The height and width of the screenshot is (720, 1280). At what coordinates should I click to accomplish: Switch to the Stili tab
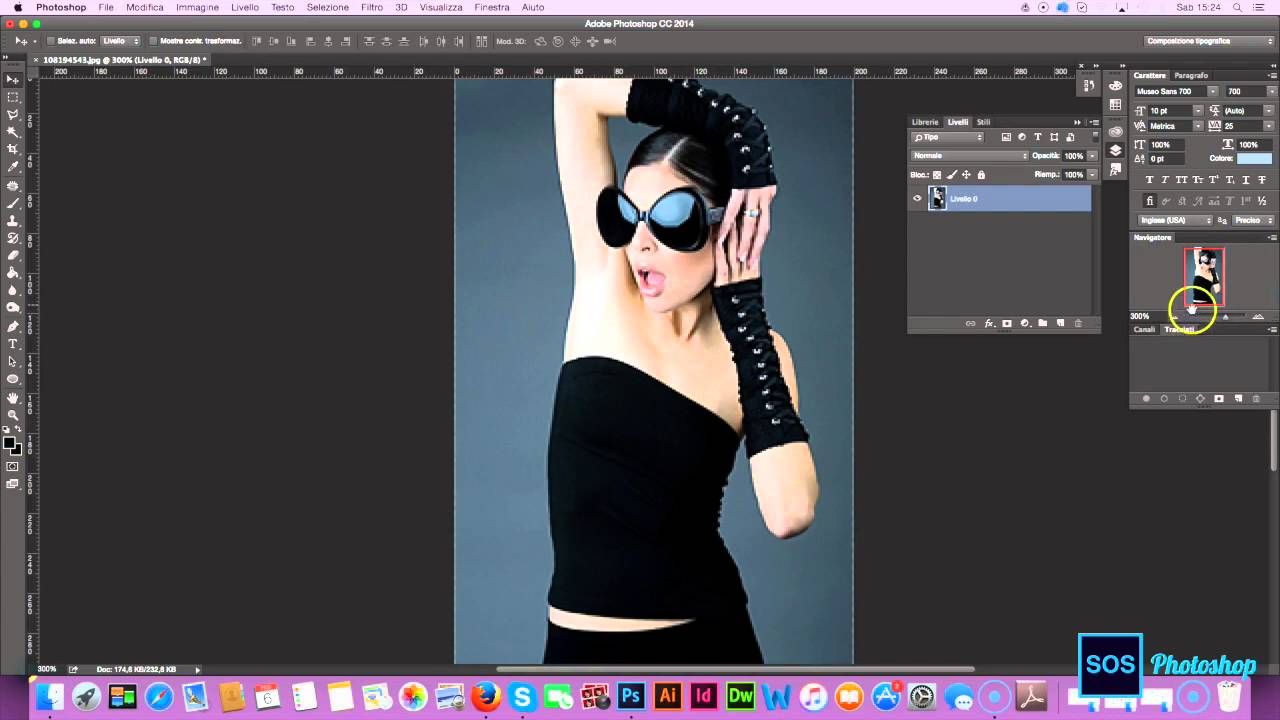983,122
